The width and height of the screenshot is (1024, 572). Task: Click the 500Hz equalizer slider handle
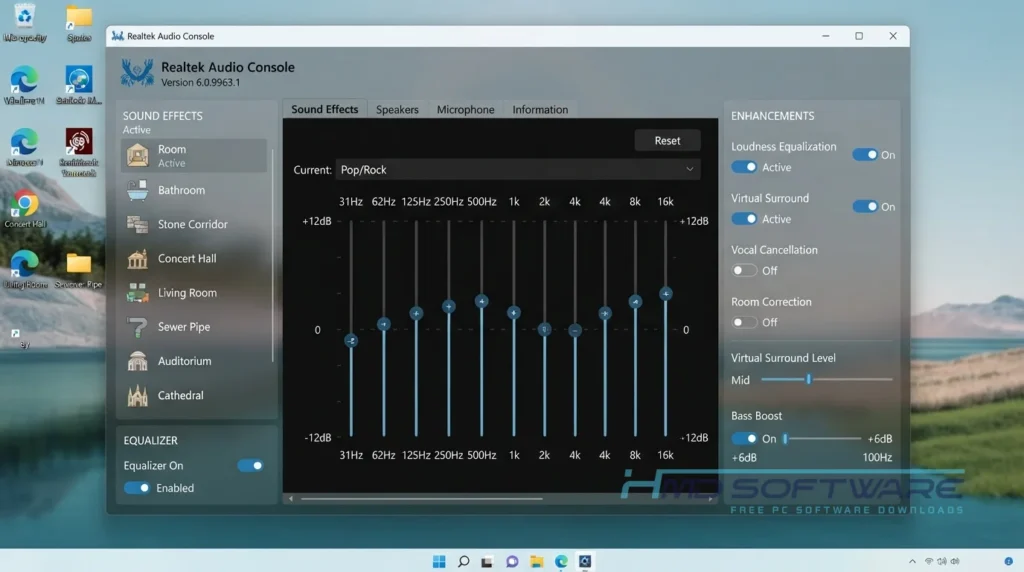point(481,301)
